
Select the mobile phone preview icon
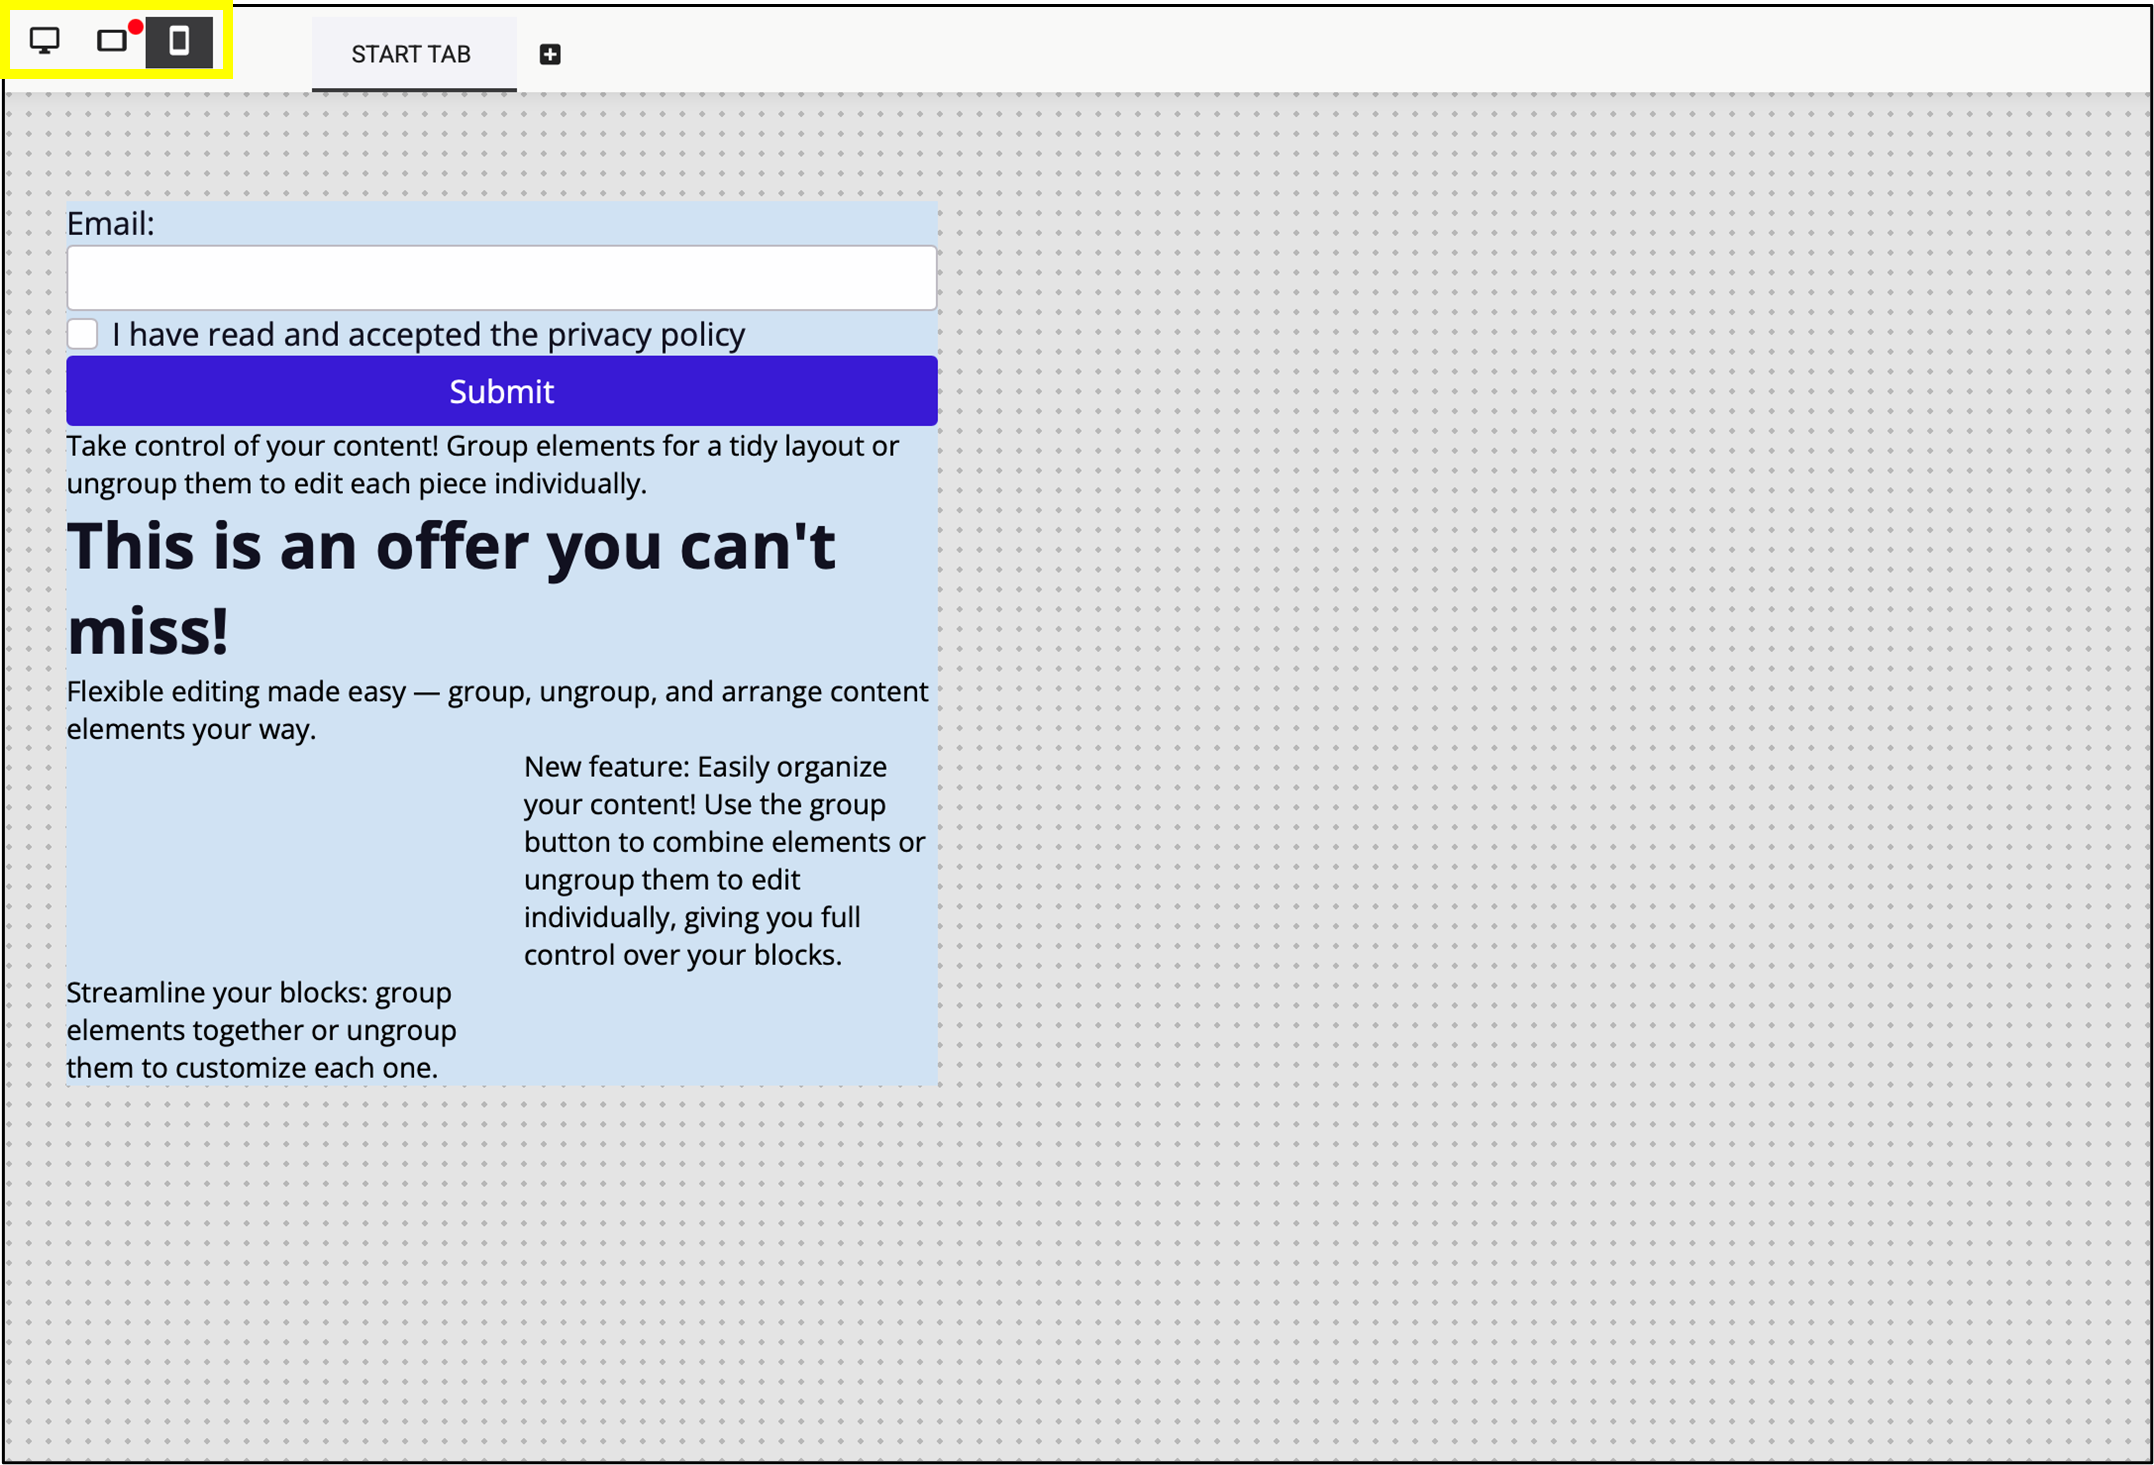coord(179,41)
